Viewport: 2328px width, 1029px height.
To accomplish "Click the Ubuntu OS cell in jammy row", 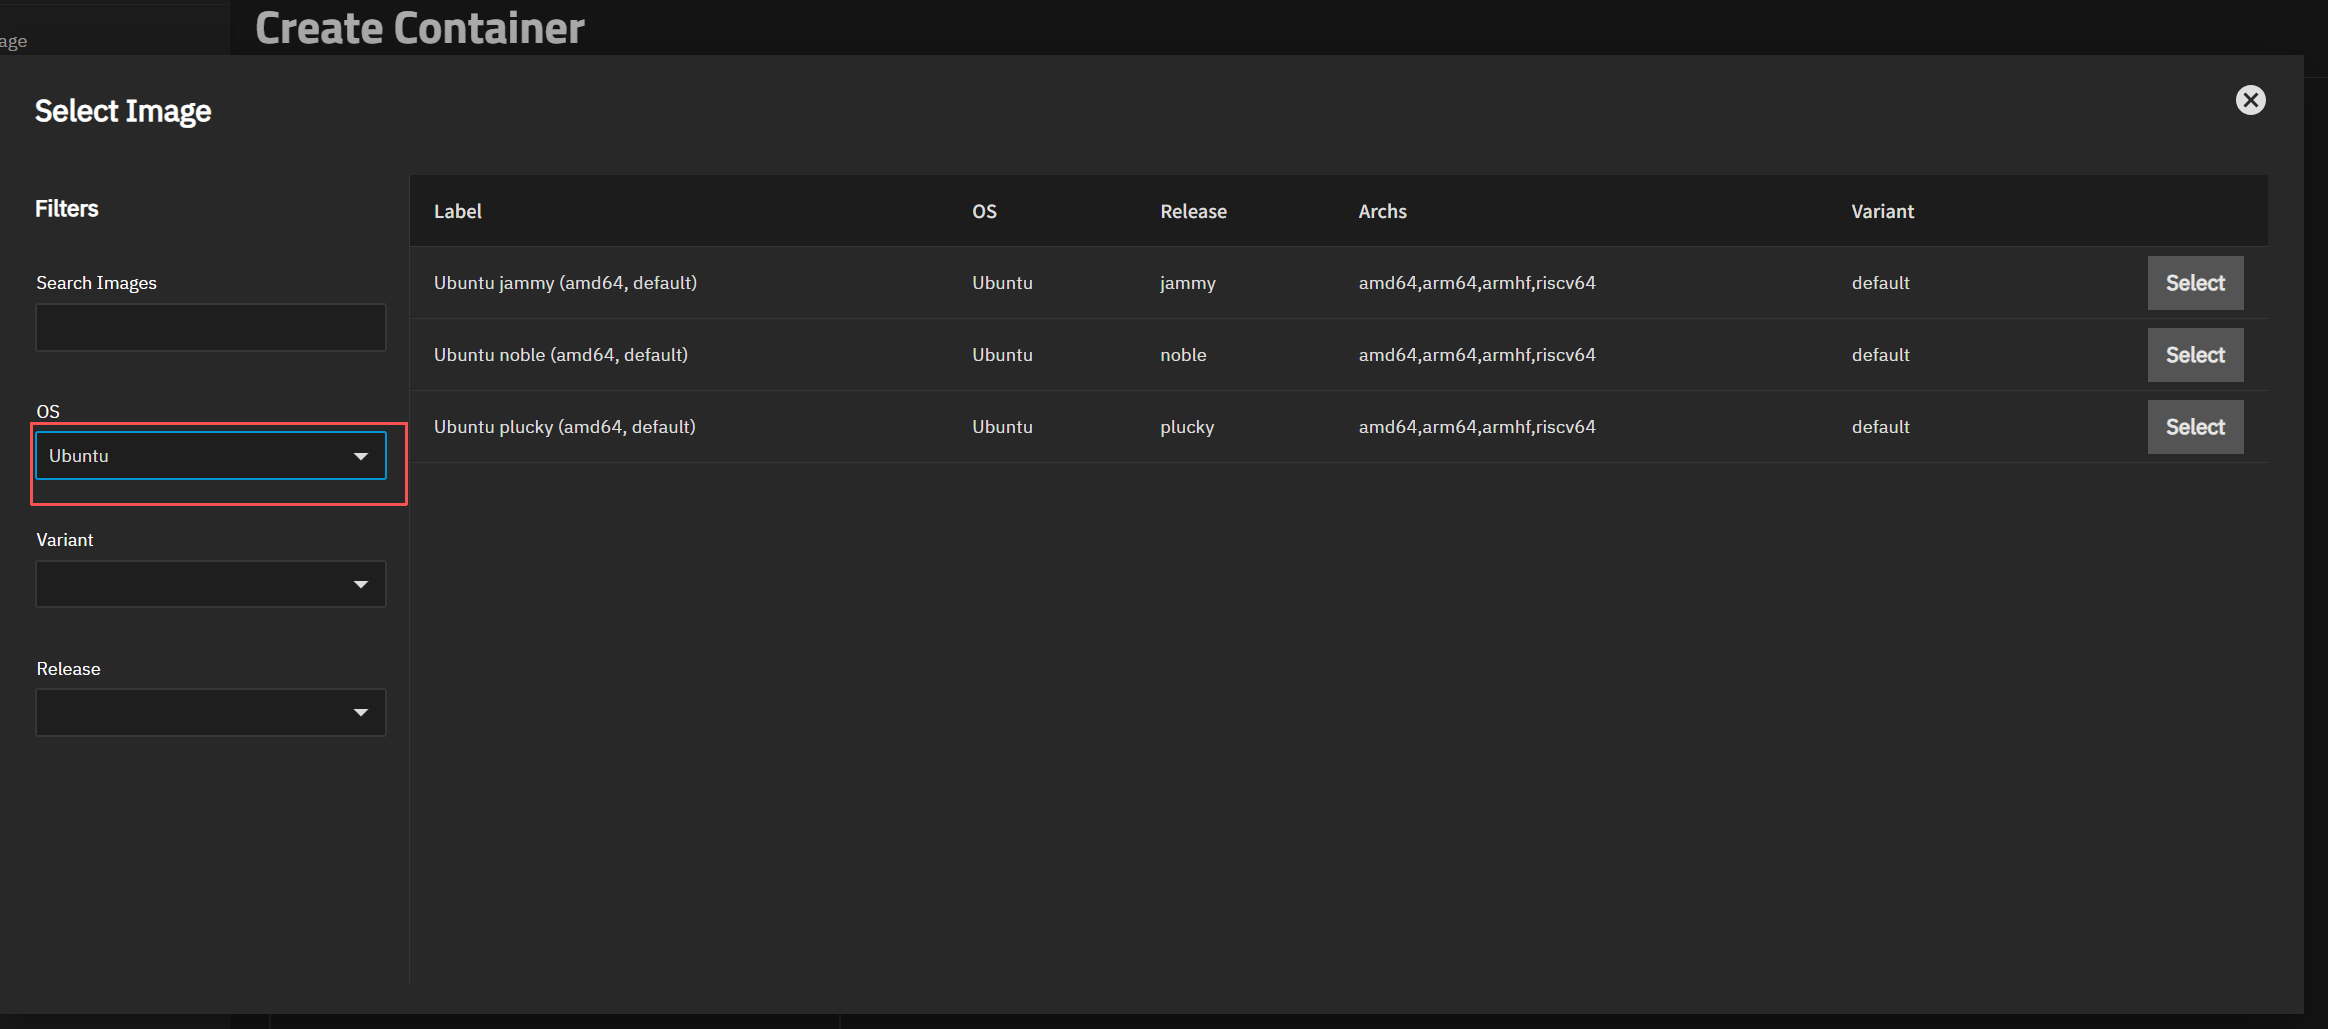I will click(1002, 283).
